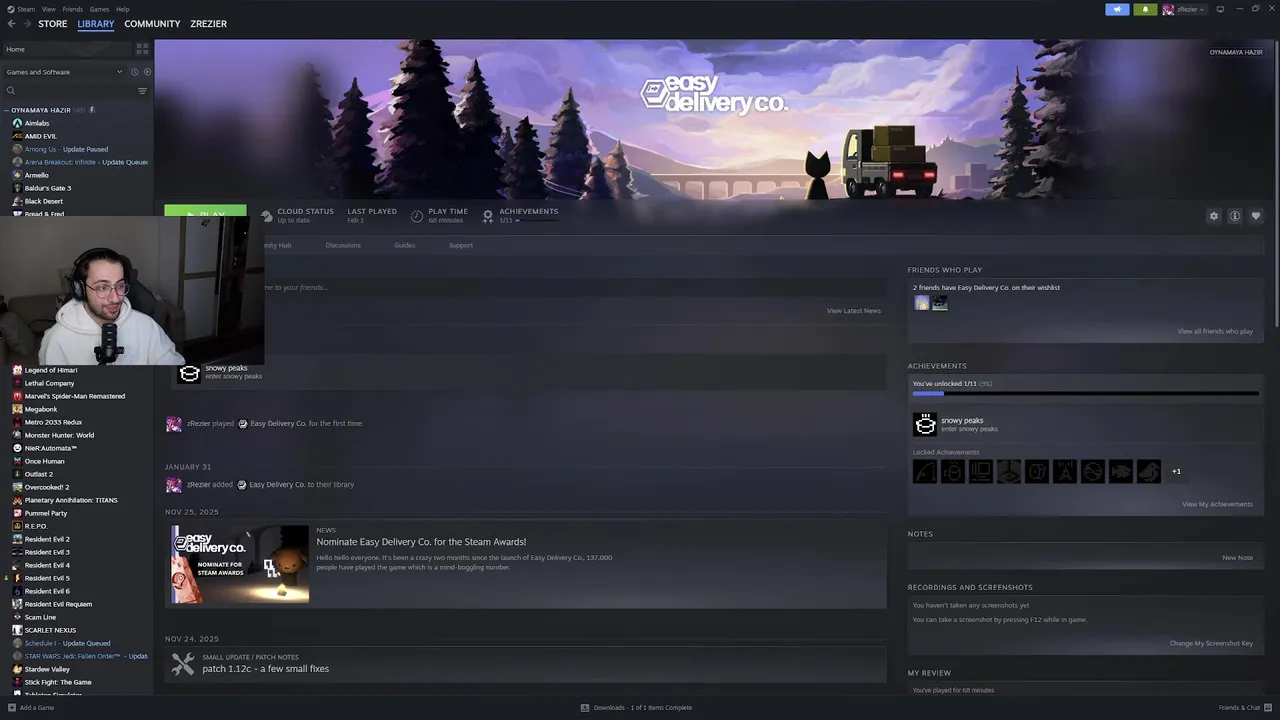Select Stardew Valley in library list

[x=47, y=669]
